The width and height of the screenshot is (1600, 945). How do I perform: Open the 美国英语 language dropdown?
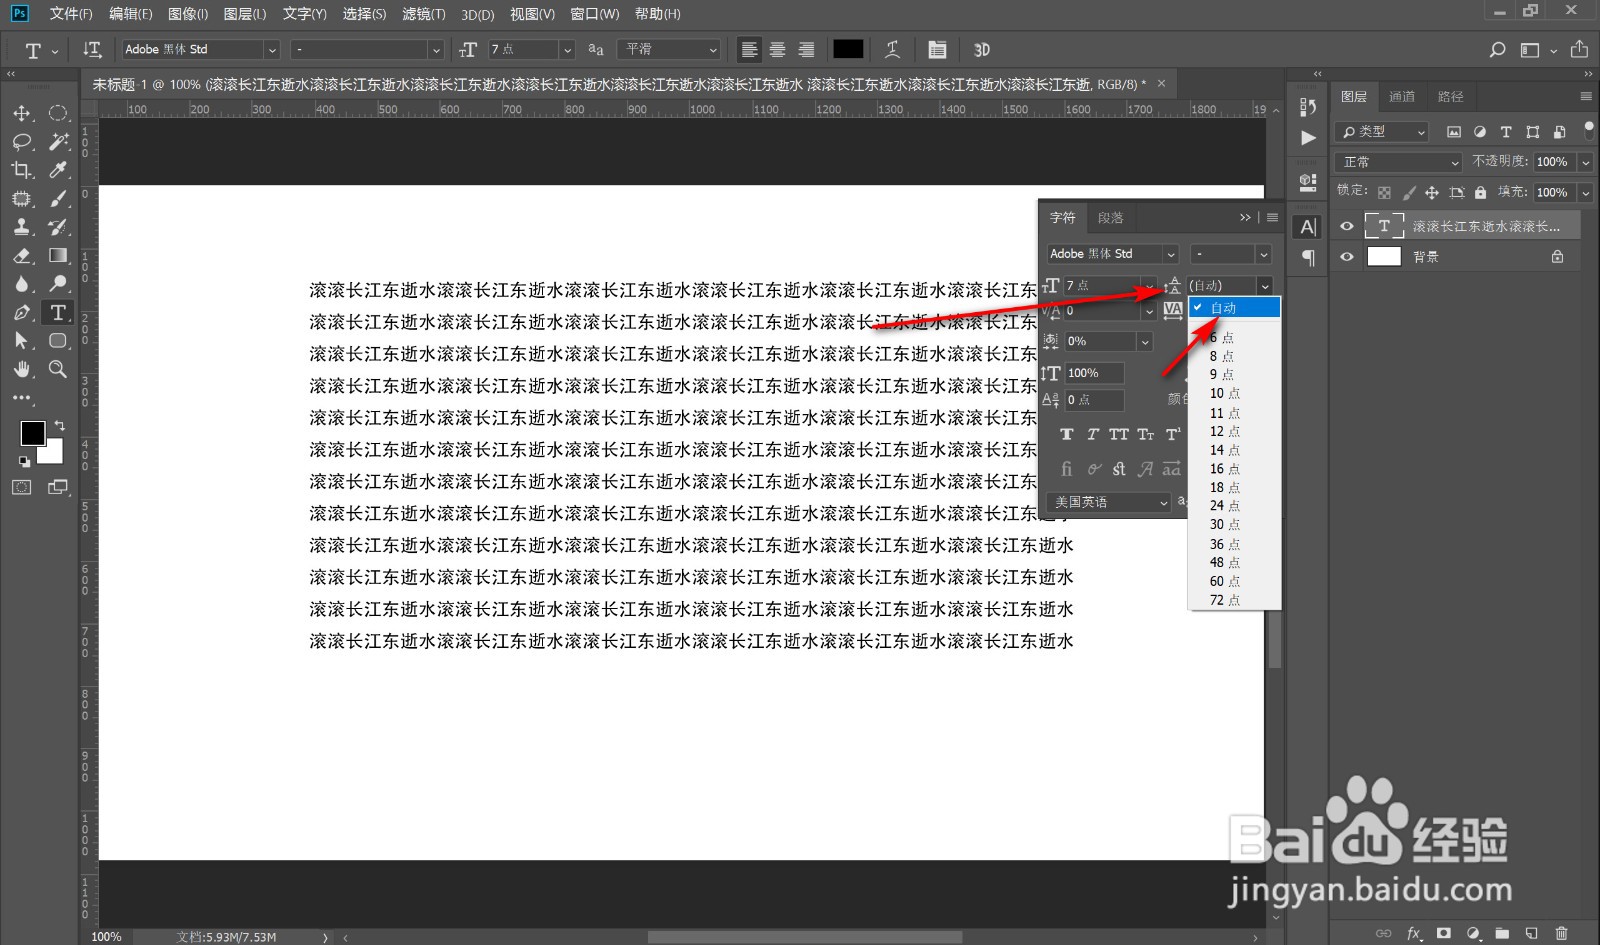1109,502
